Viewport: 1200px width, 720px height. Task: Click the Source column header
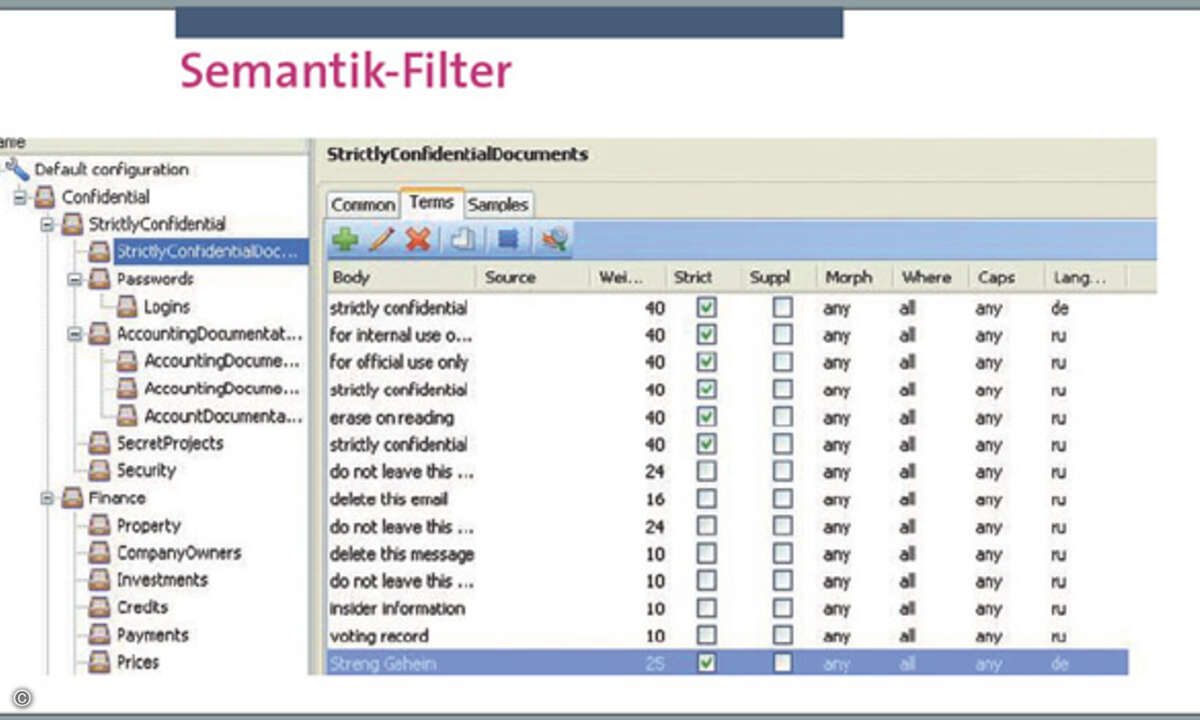coord(532,277)
